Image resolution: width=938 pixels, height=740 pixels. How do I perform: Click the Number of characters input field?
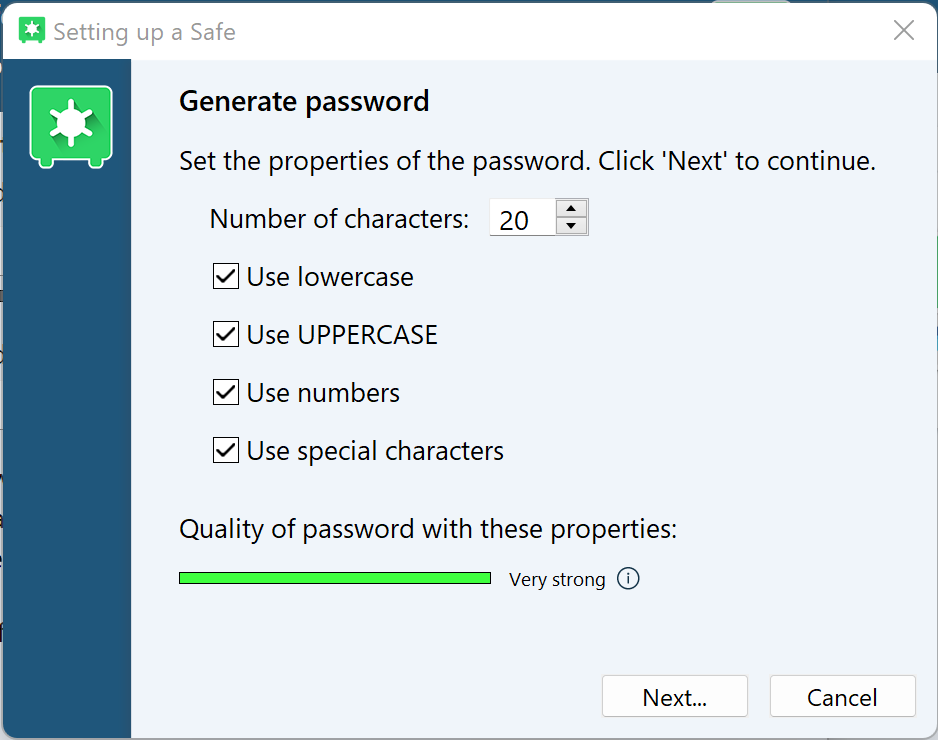(522, 218)
